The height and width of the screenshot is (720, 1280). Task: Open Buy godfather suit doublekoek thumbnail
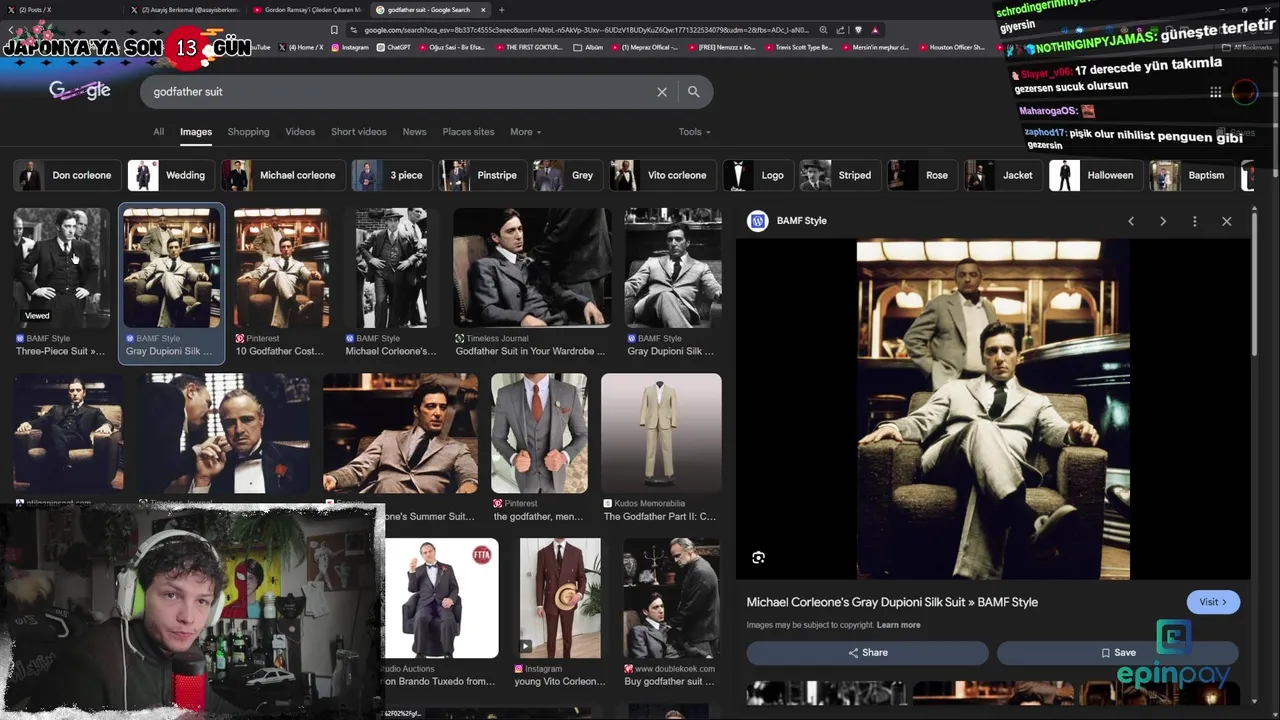671,598
